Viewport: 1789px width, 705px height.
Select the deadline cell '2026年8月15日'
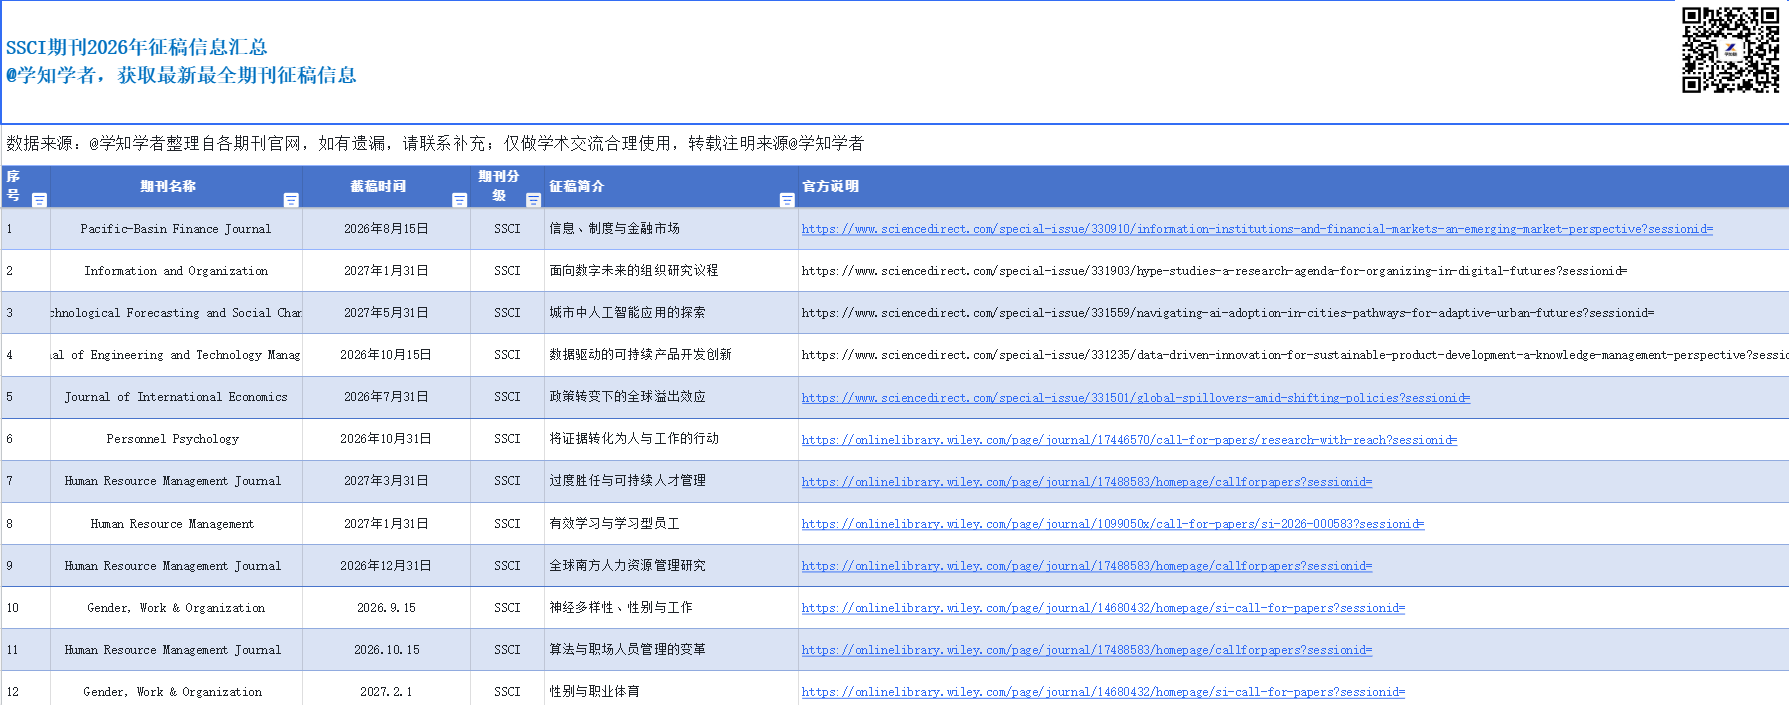[x=386, y=229]
